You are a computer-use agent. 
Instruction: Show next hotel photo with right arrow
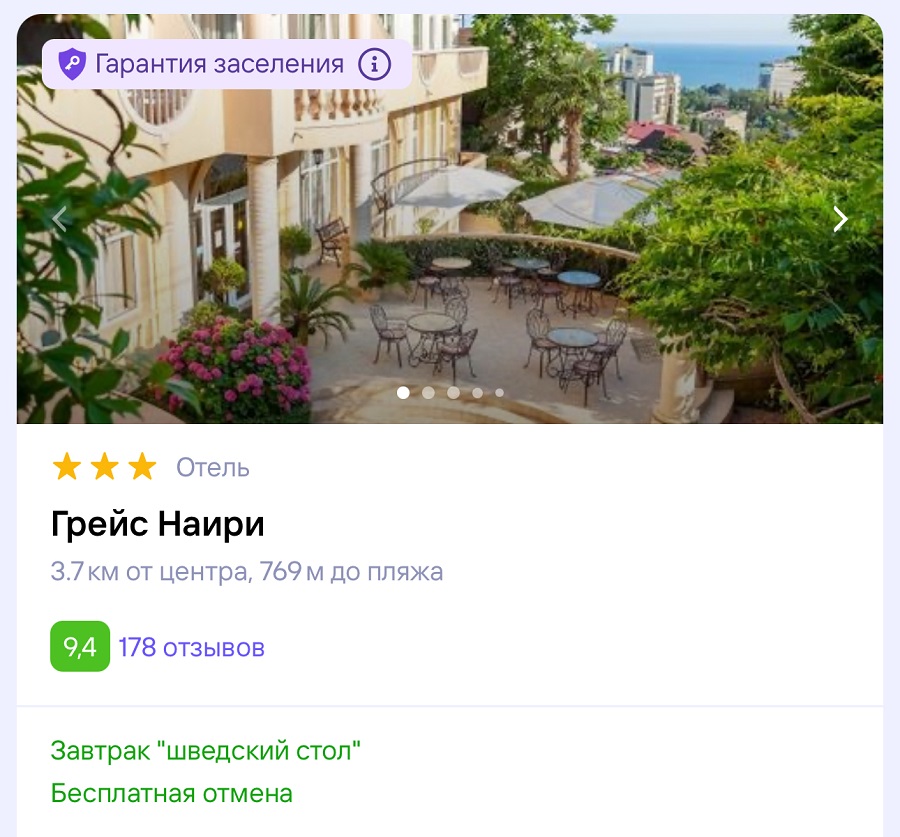[840, 219]
